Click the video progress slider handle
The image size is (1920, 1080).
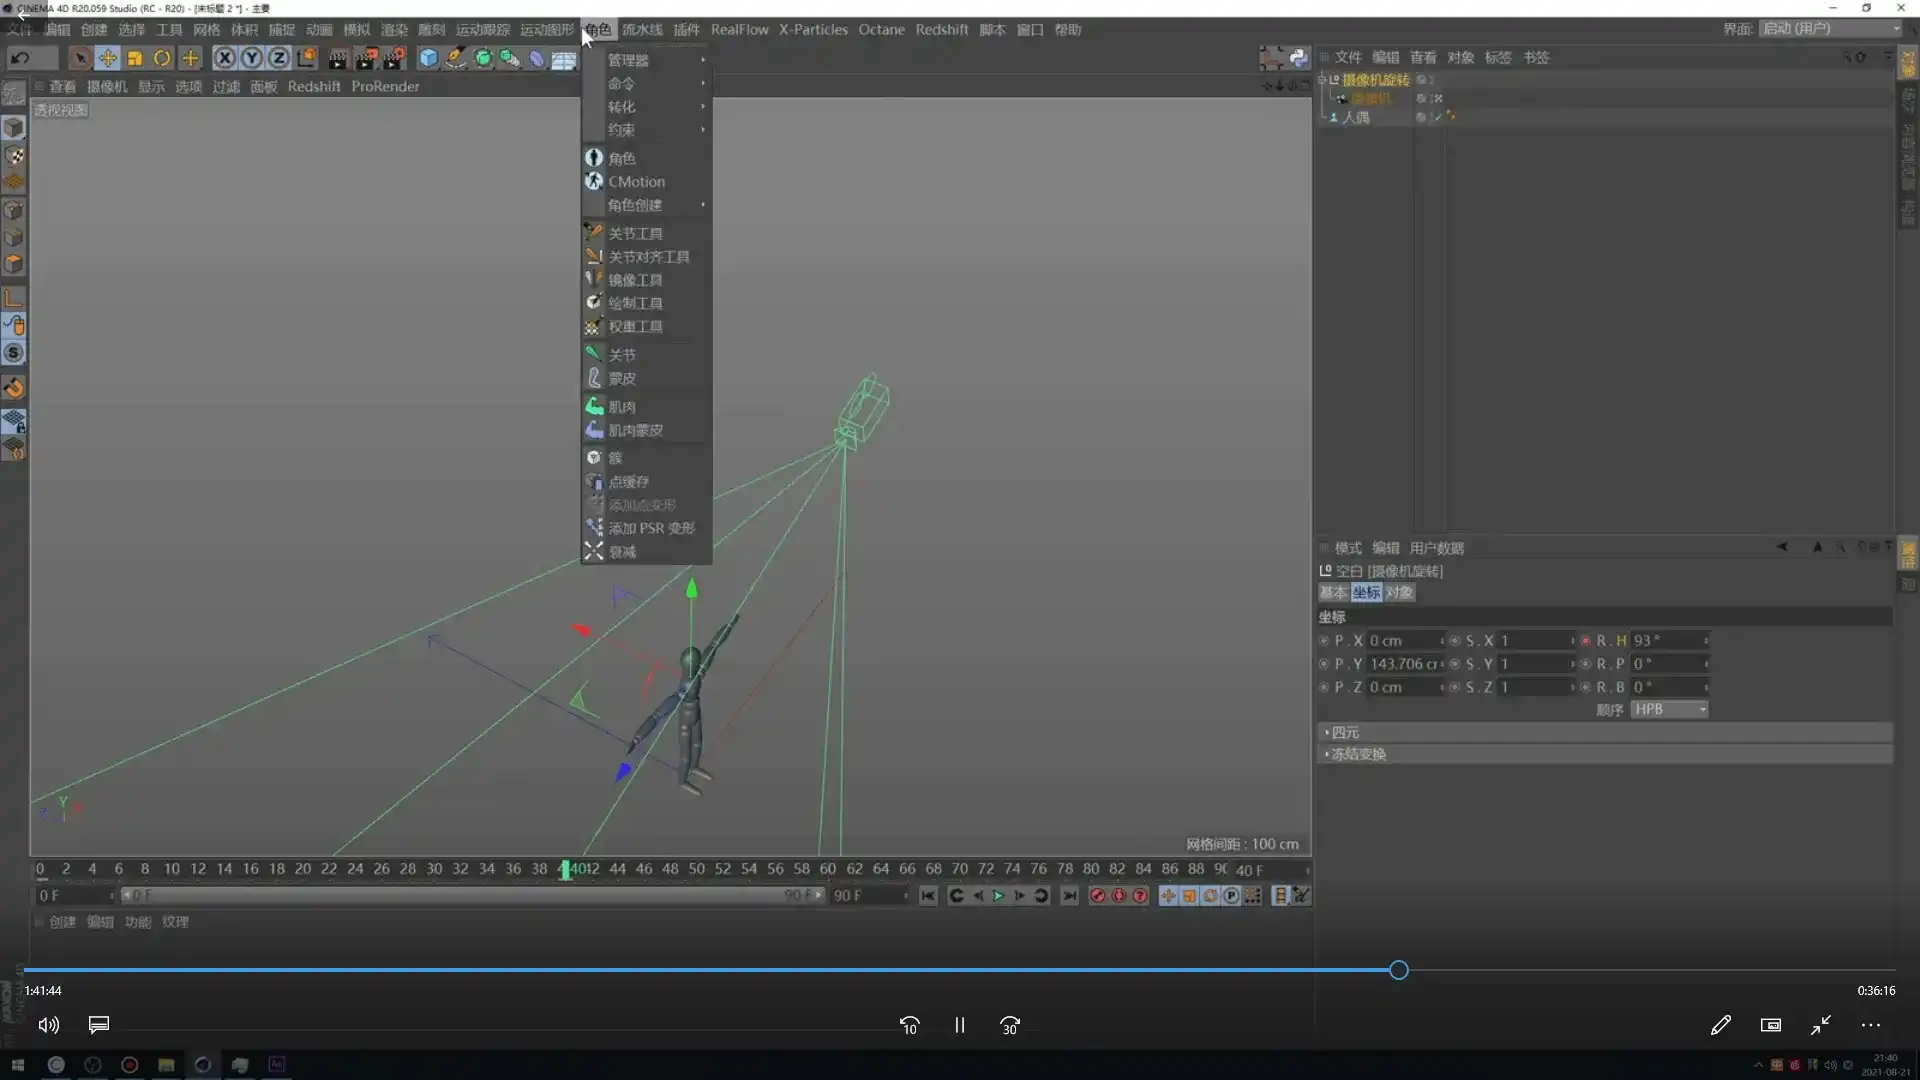point(1399,970)
